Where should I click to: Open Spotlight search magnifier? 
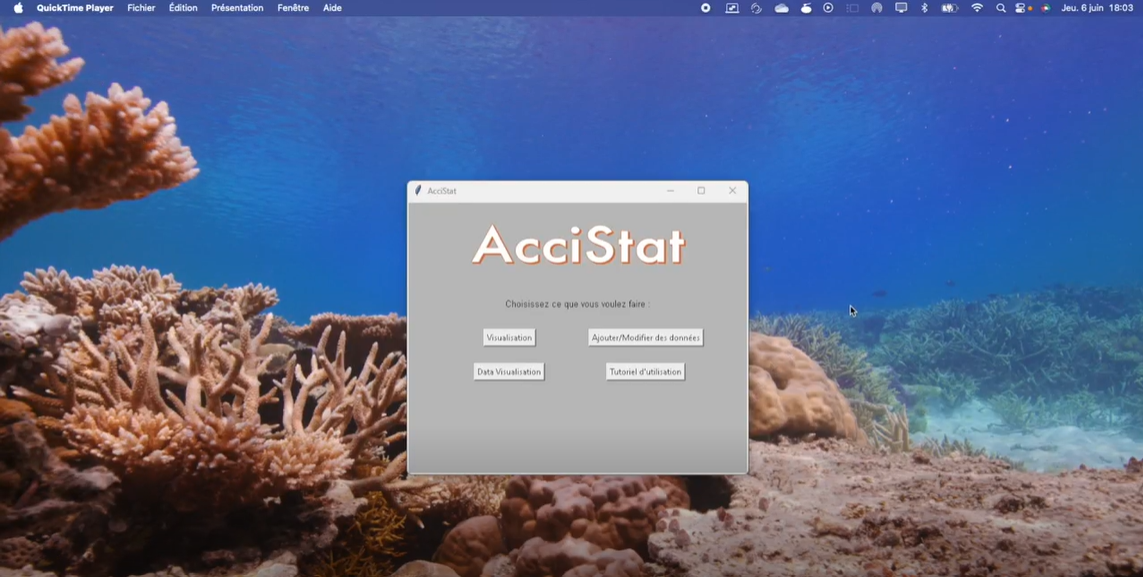click(x=1000, y=8)
